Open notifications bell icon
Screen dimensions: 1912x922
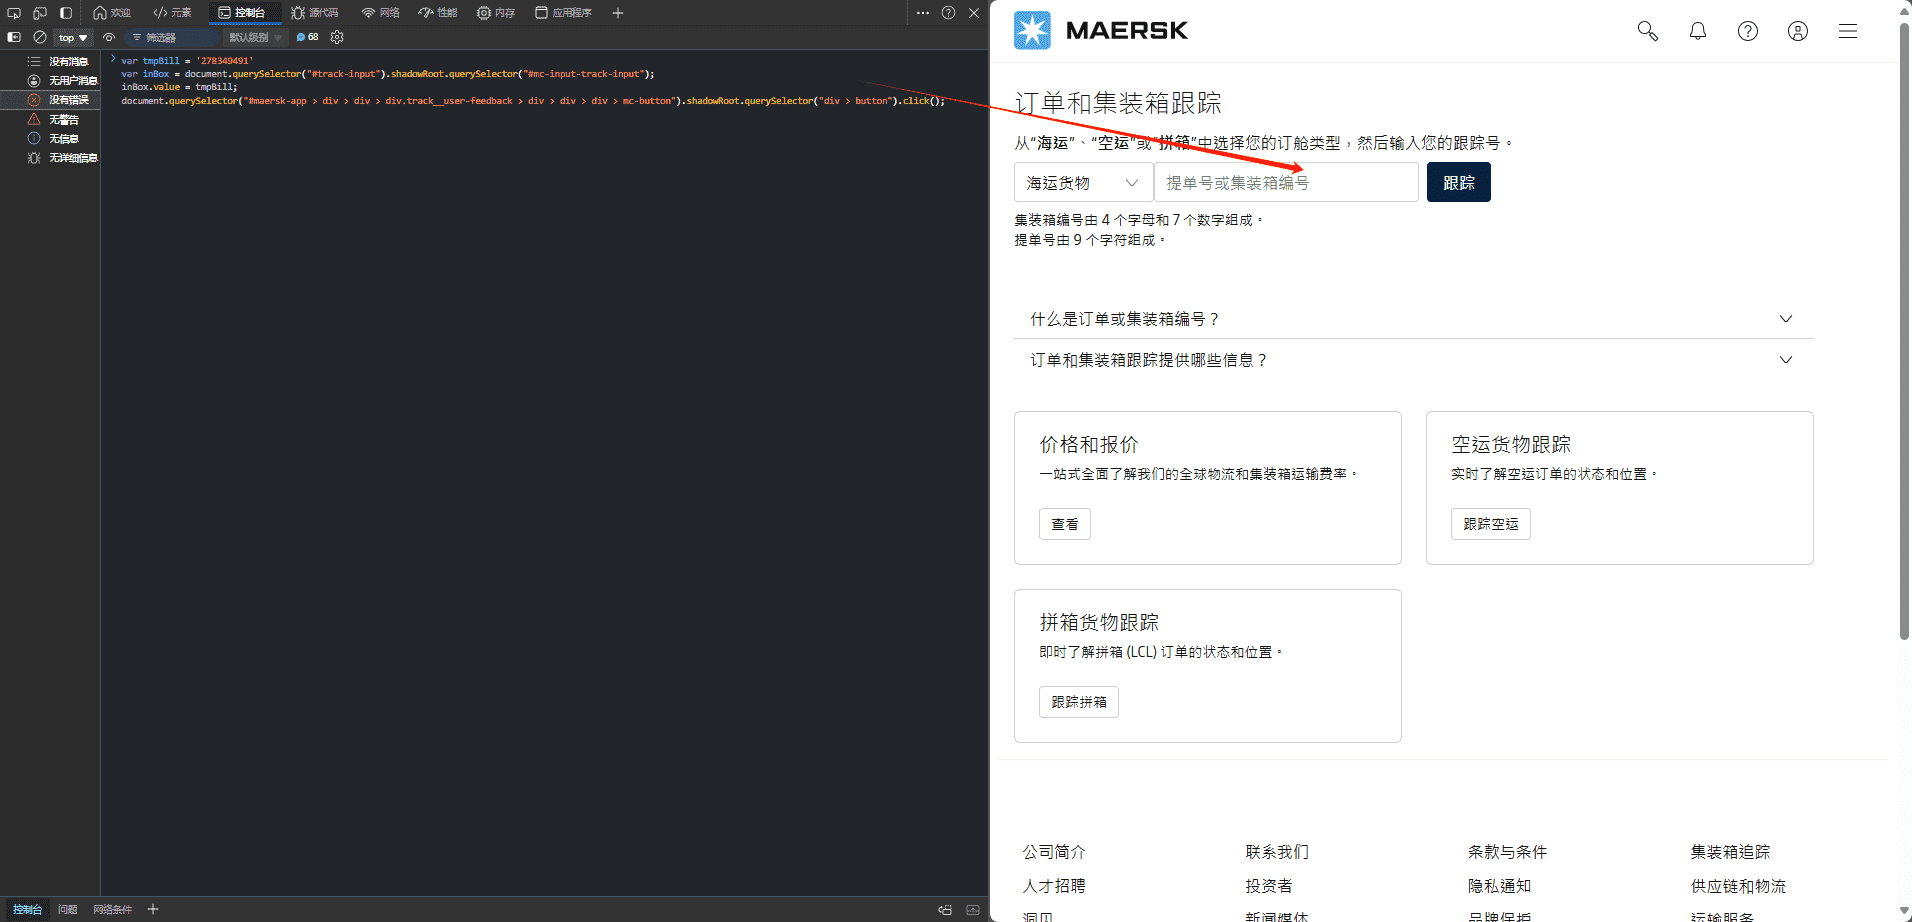point(1698,31)
